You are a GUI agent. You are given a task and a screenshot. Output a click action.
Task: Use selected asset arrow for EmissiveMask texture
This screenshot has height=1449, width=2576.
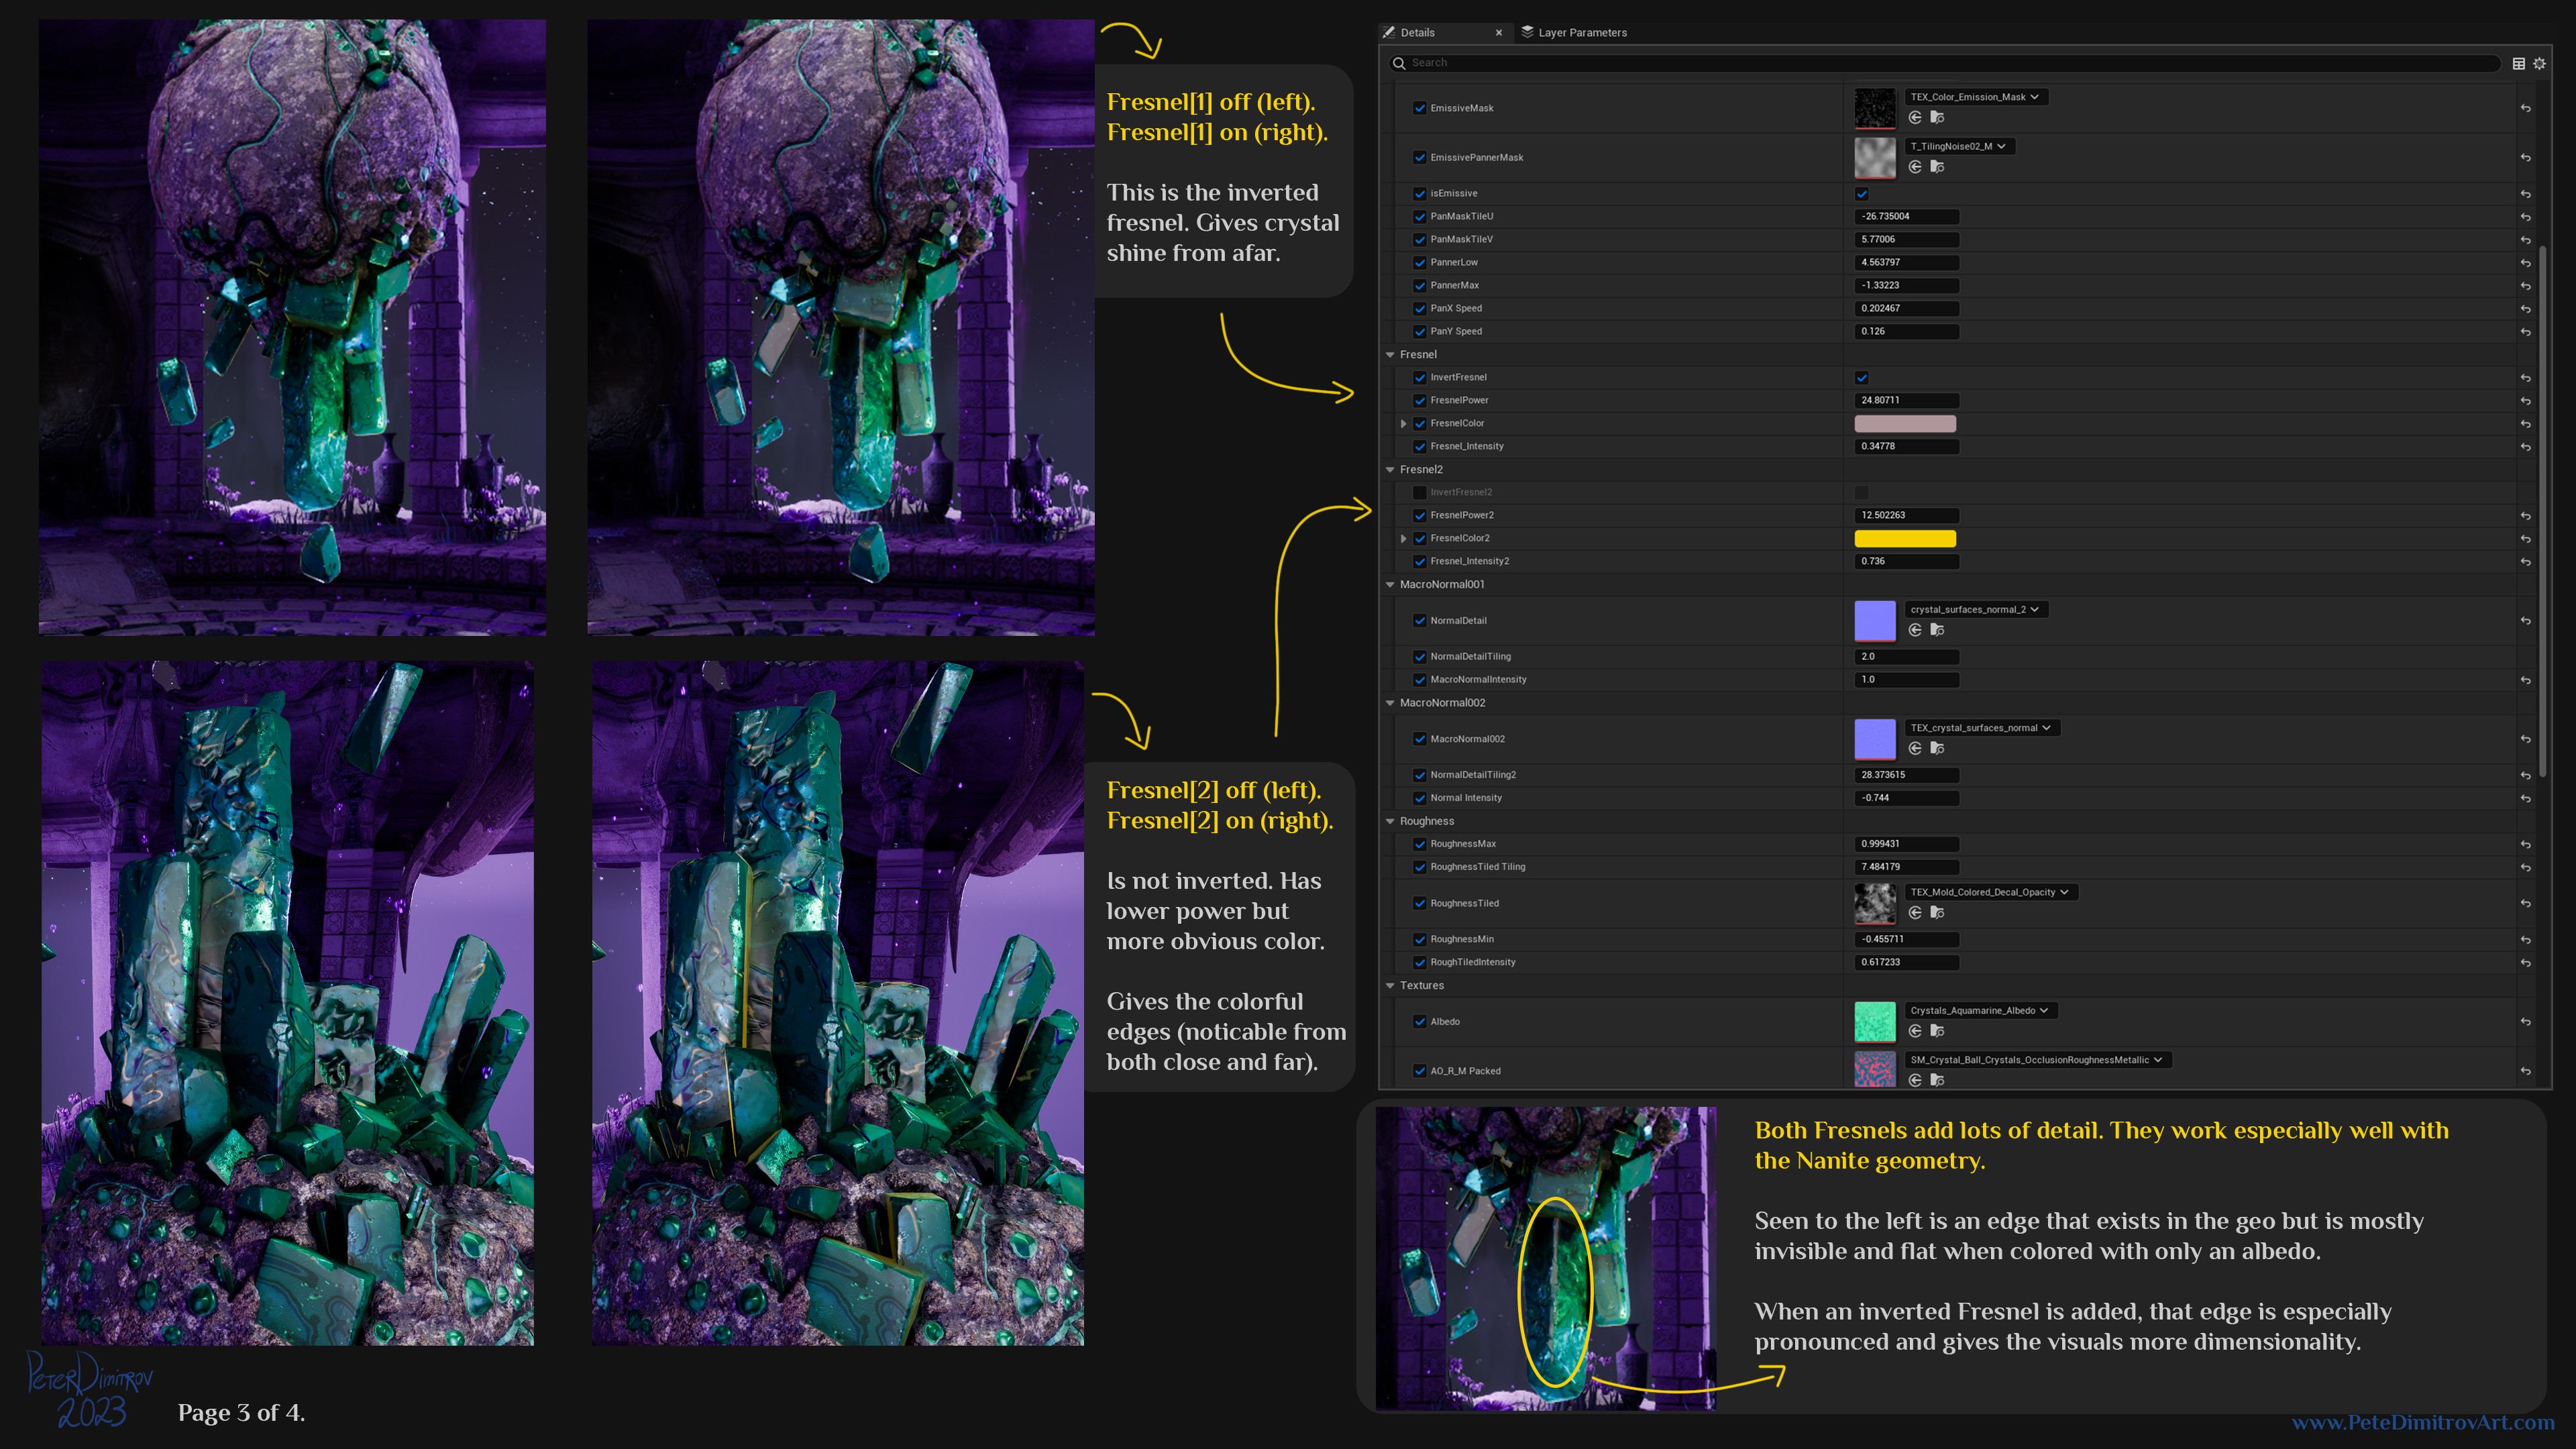point(1915,118)
